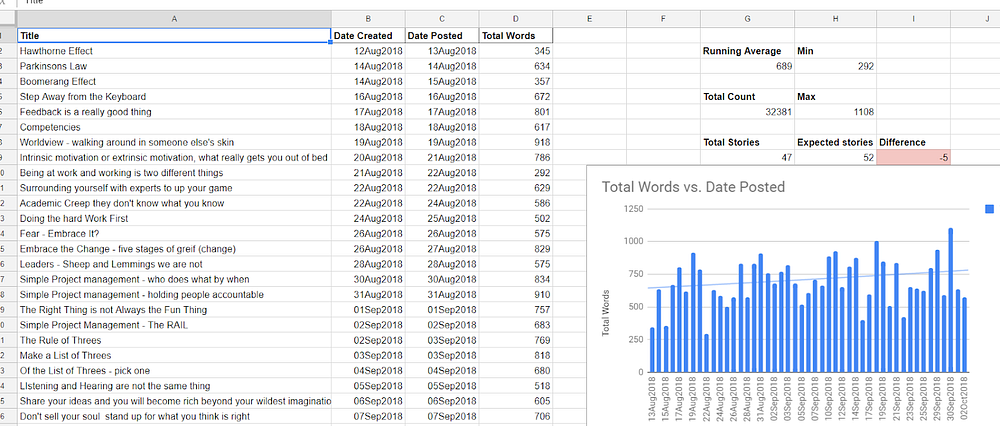1000x426 pixels.
Task: Click word count 345 for Hawthorne Effect
Action: [x=516, y=51]
